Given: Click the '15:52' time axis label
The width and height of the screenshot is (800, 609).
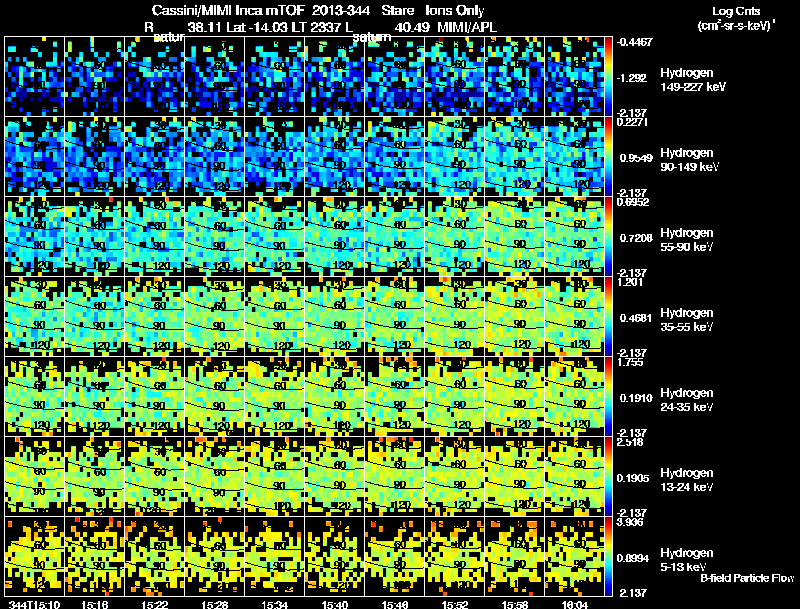Looking at the screenshot, I should coord(455,604).
